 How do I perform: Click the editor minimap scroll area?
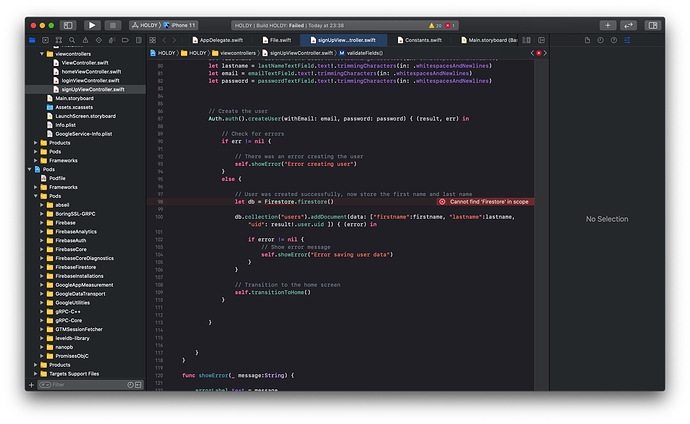(x=541, y=224)
